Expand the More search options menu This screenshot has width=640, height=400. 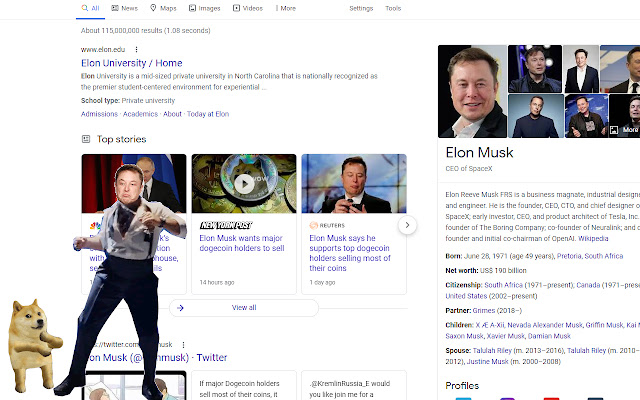[286, 8]
